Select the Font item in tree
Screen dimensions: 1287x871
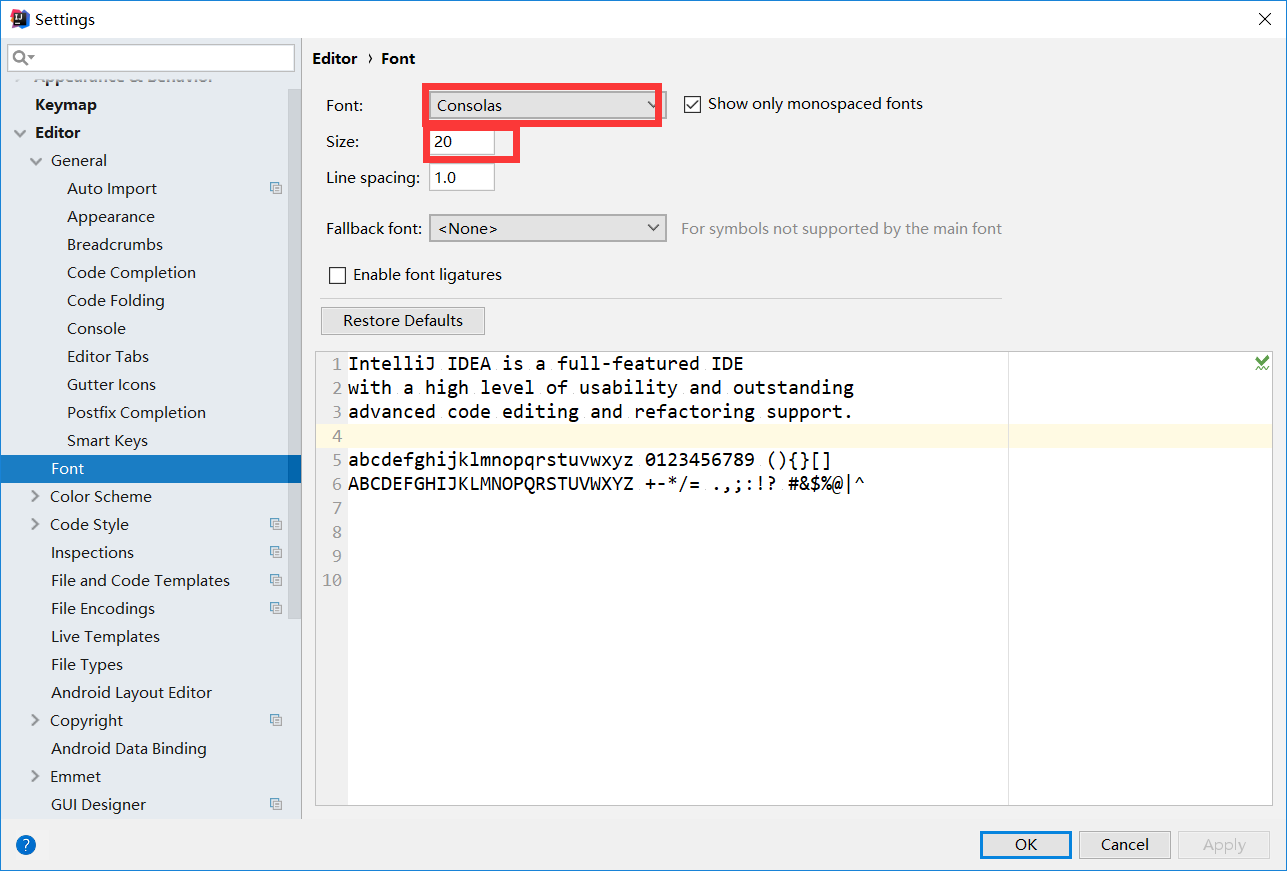(x=151, y=468)
